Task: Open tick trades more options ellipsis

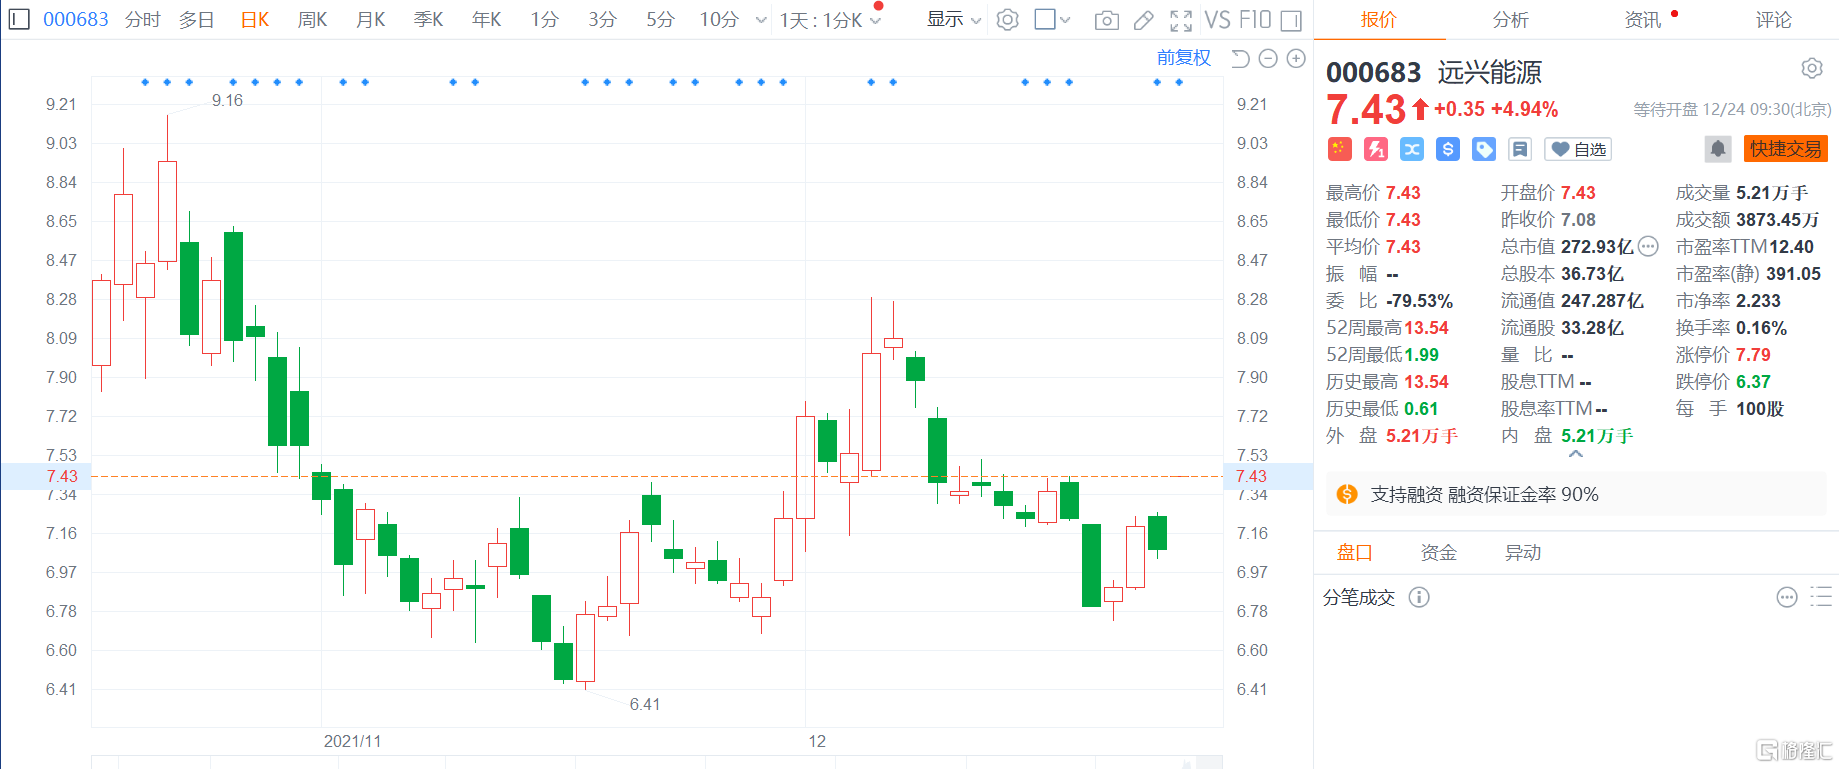Action: click(1787, 597)
